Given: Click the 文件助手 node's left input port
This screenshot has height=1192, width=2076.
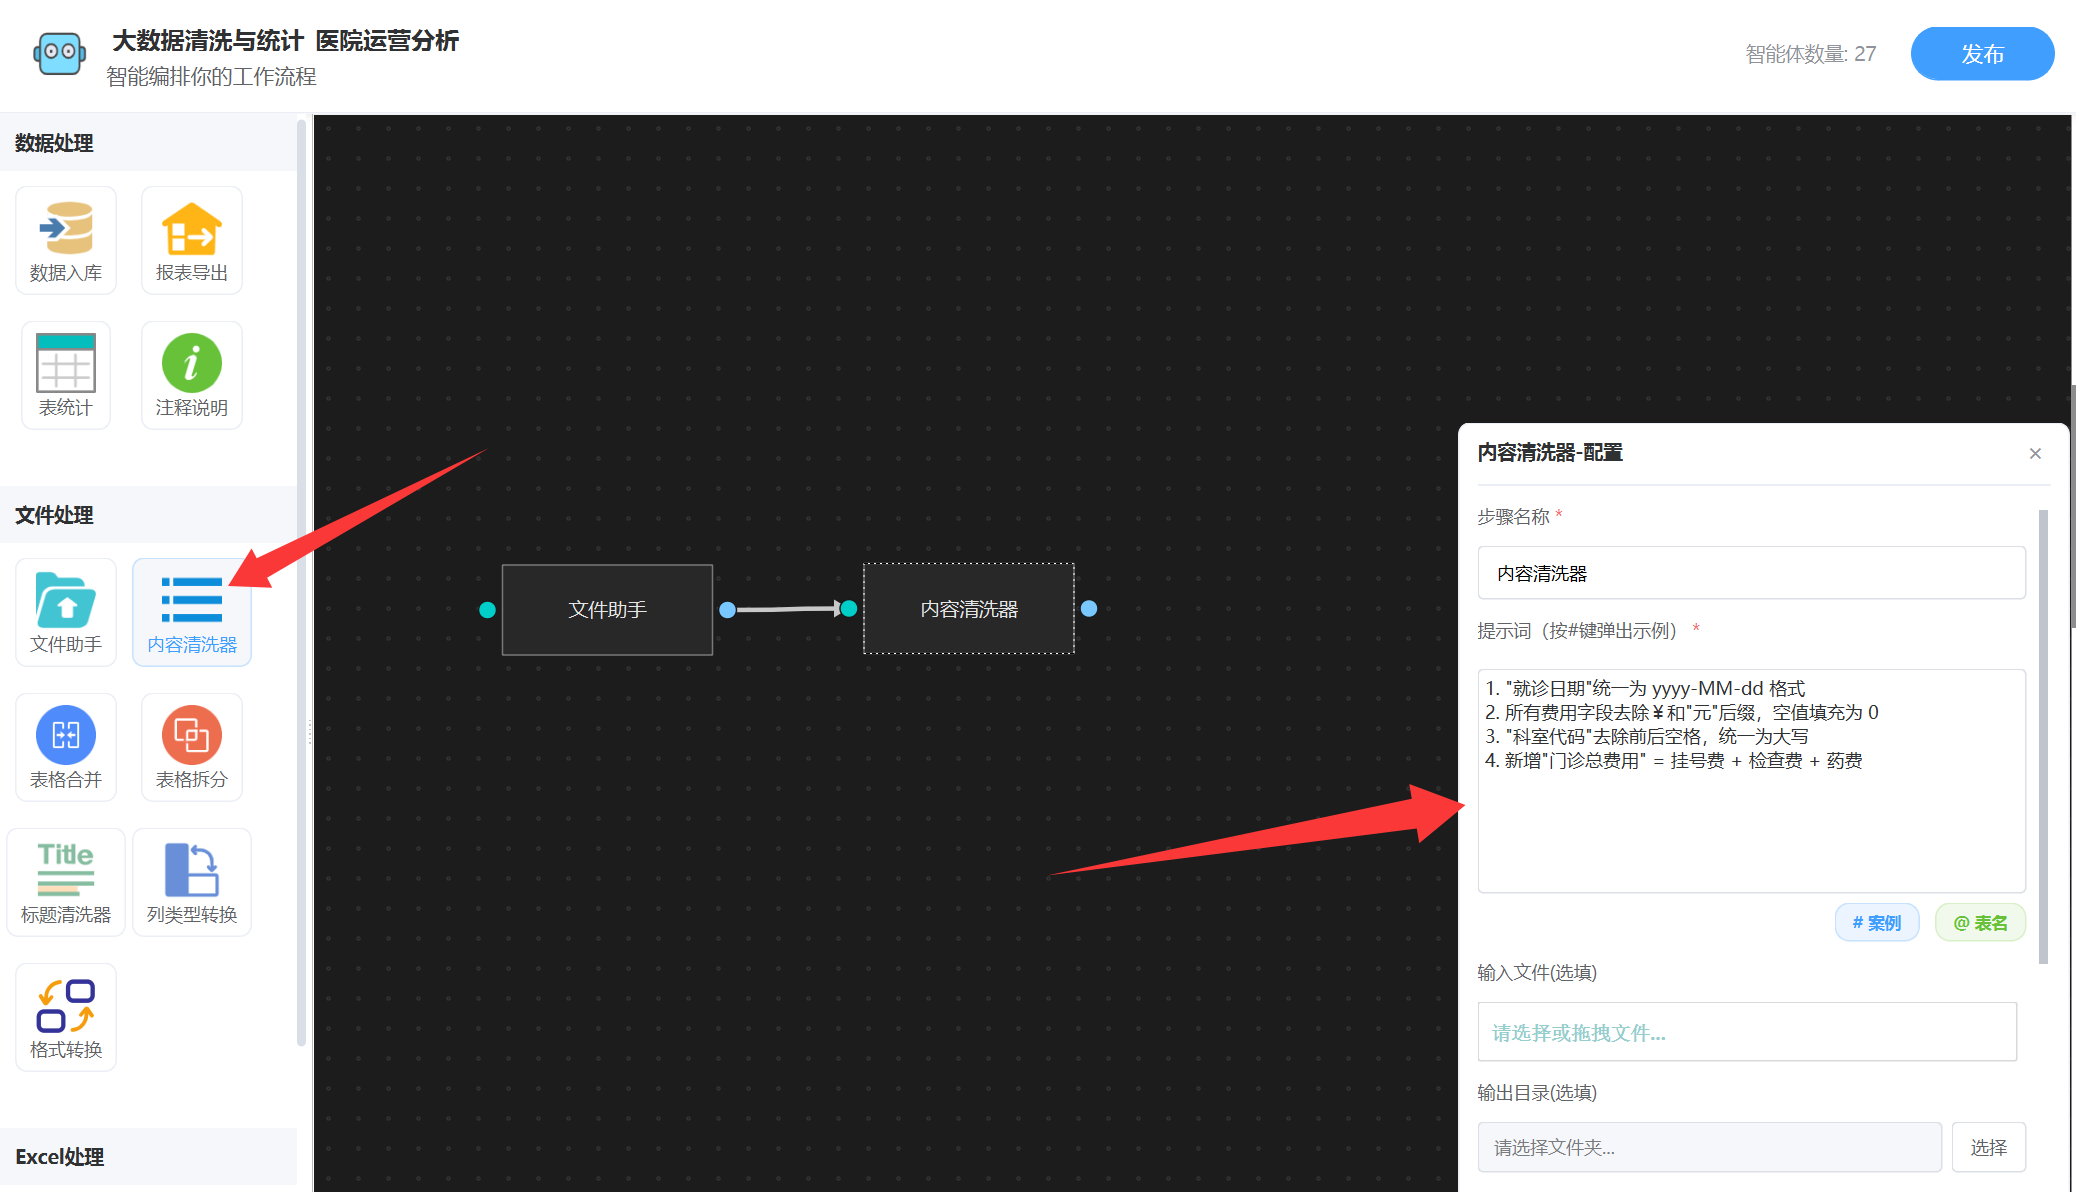Looking at the screenshot, I should [x=487, y=610].
